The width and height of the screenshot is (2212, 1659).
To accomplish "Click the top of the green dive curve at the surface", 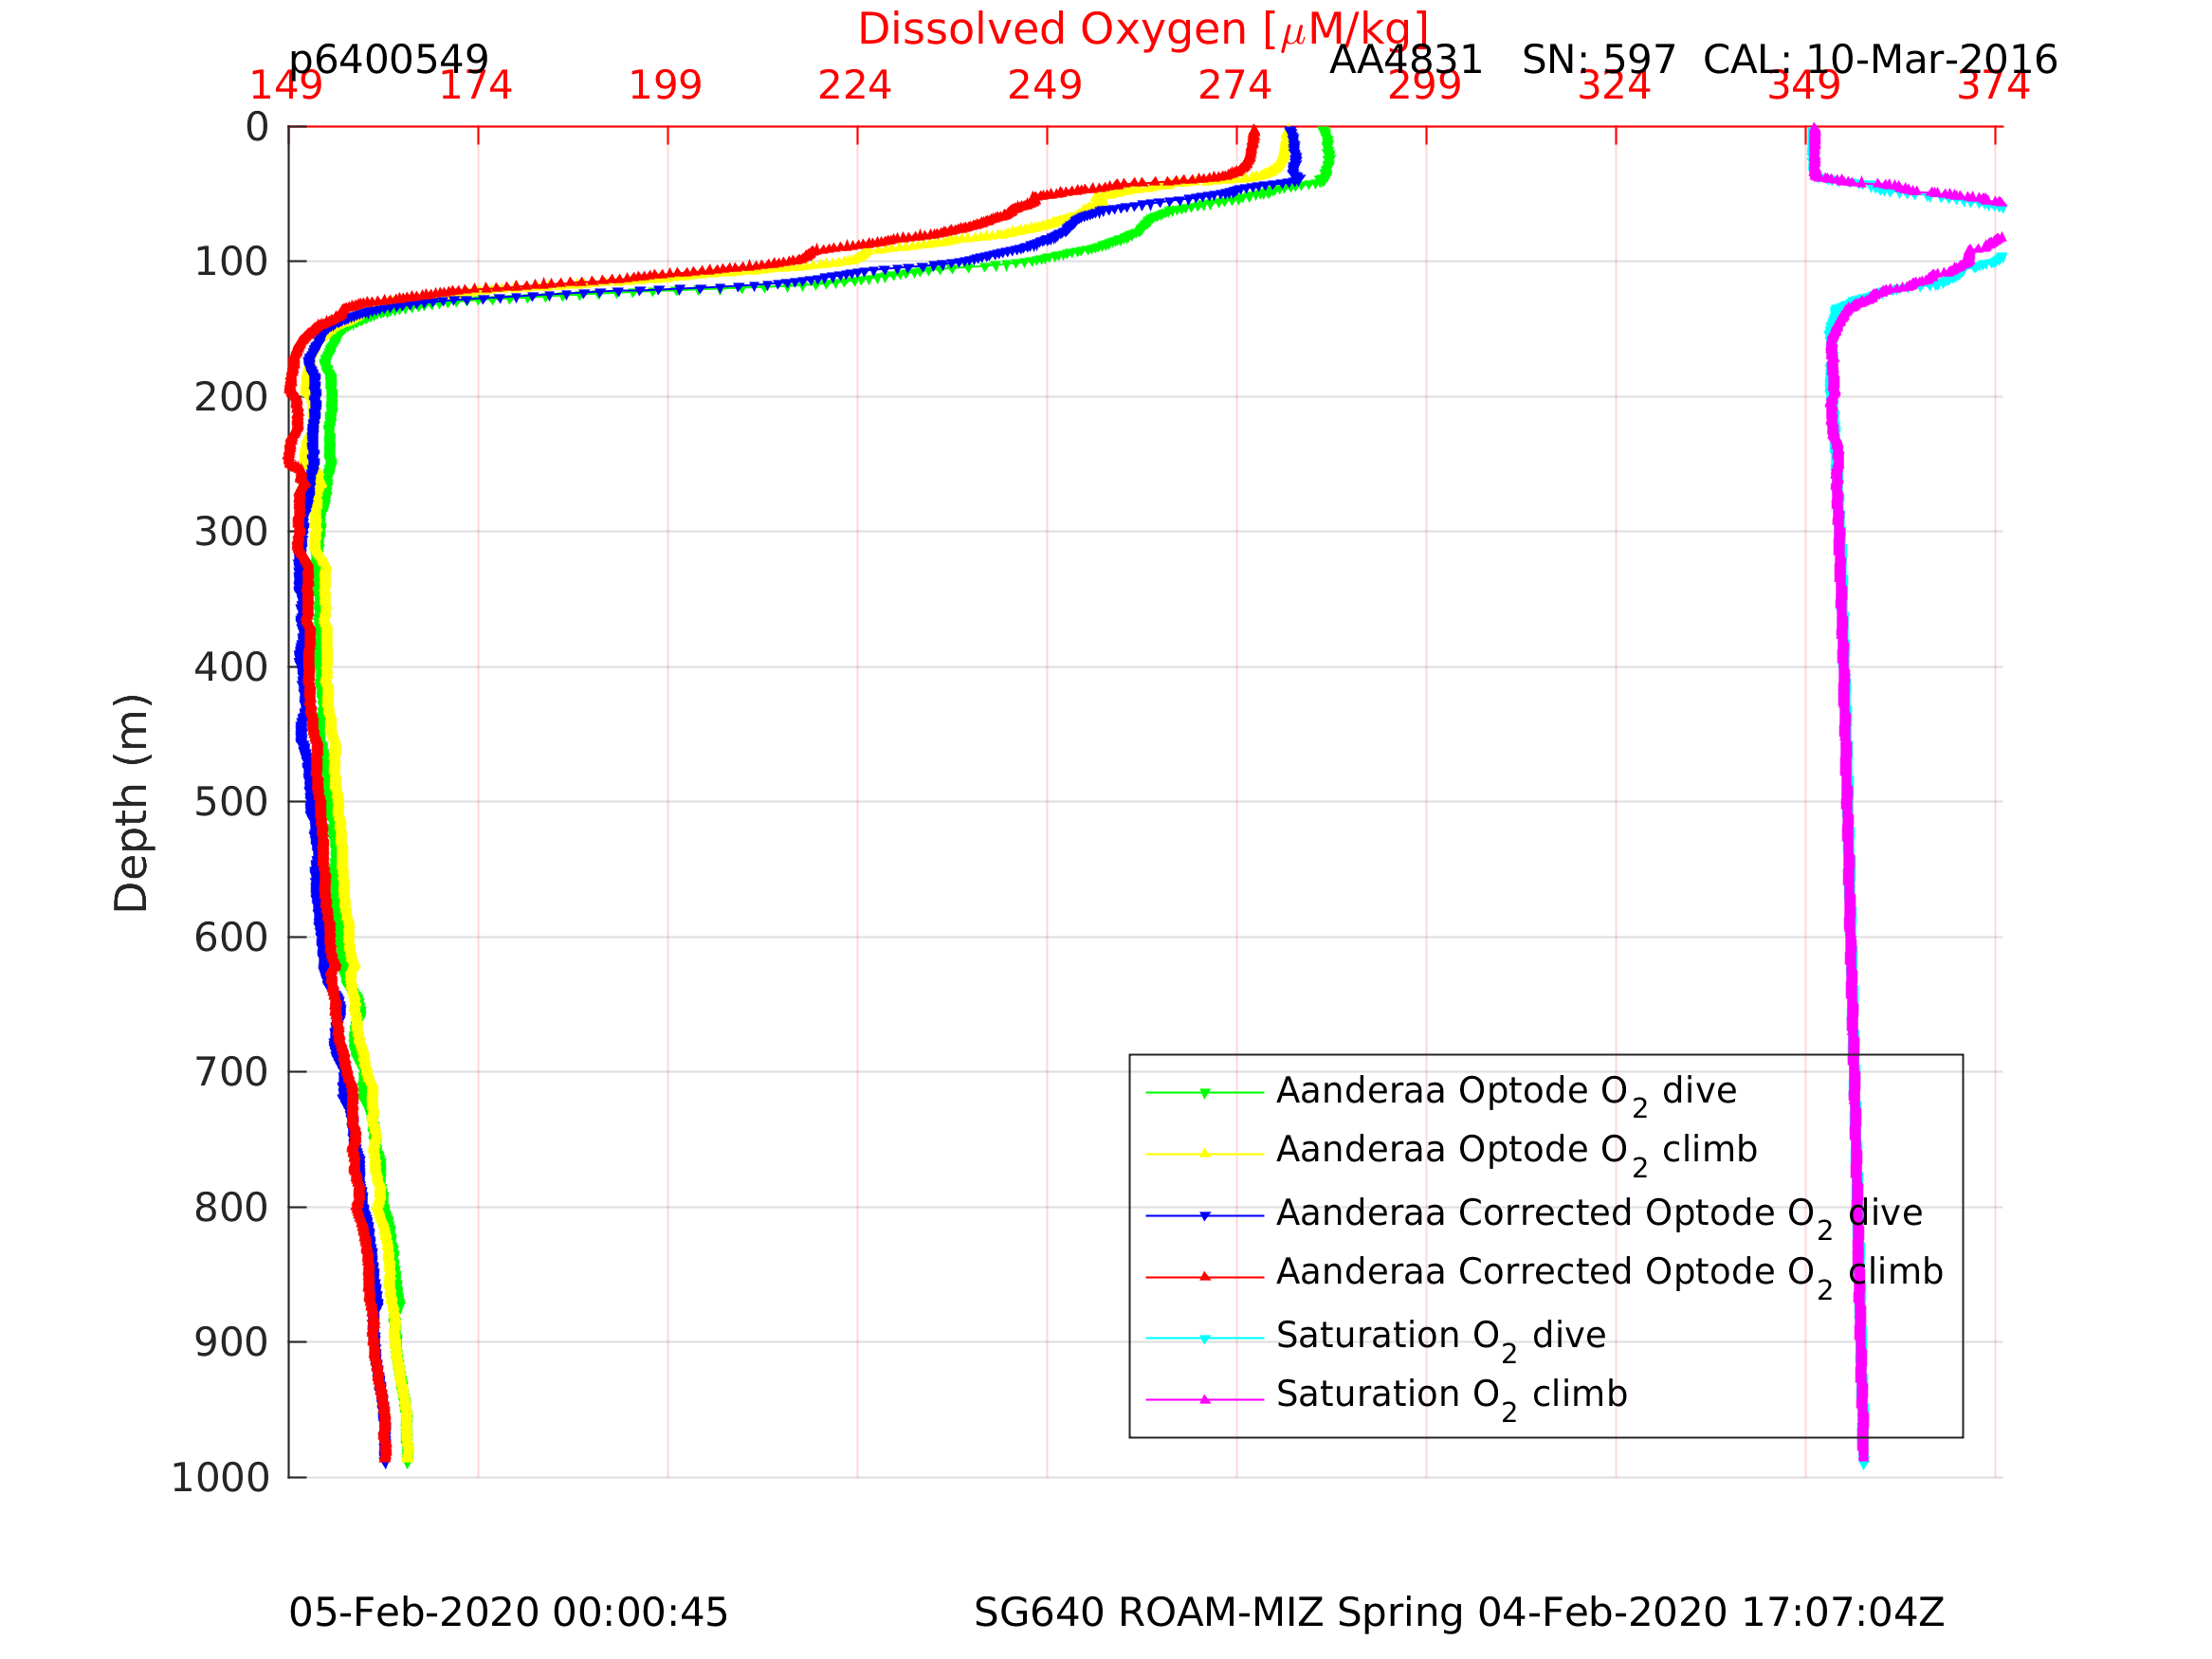I will tap(1324, 132).
